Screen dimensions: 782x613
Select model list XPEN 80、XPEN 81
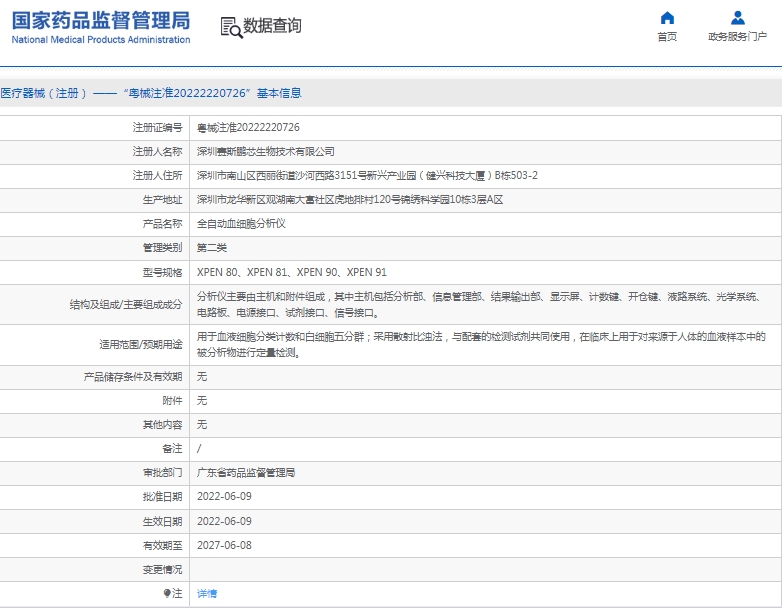point(292,272)
